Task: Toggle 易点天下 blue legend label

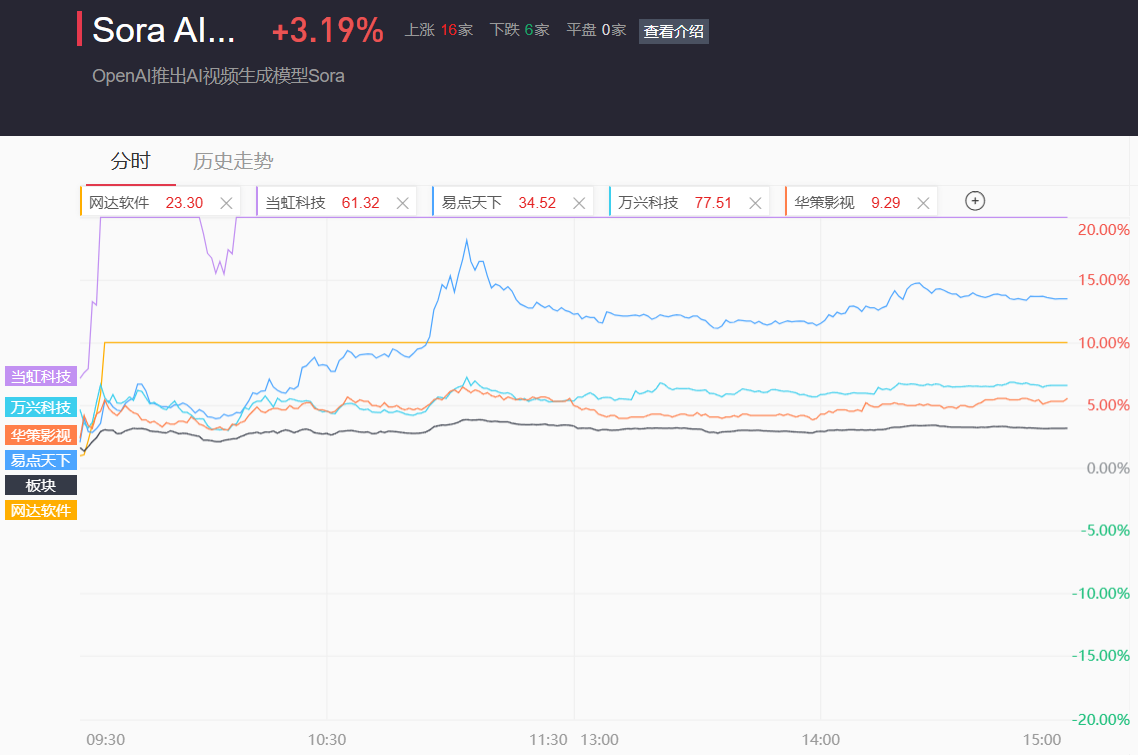Action: tap(41, 460)
